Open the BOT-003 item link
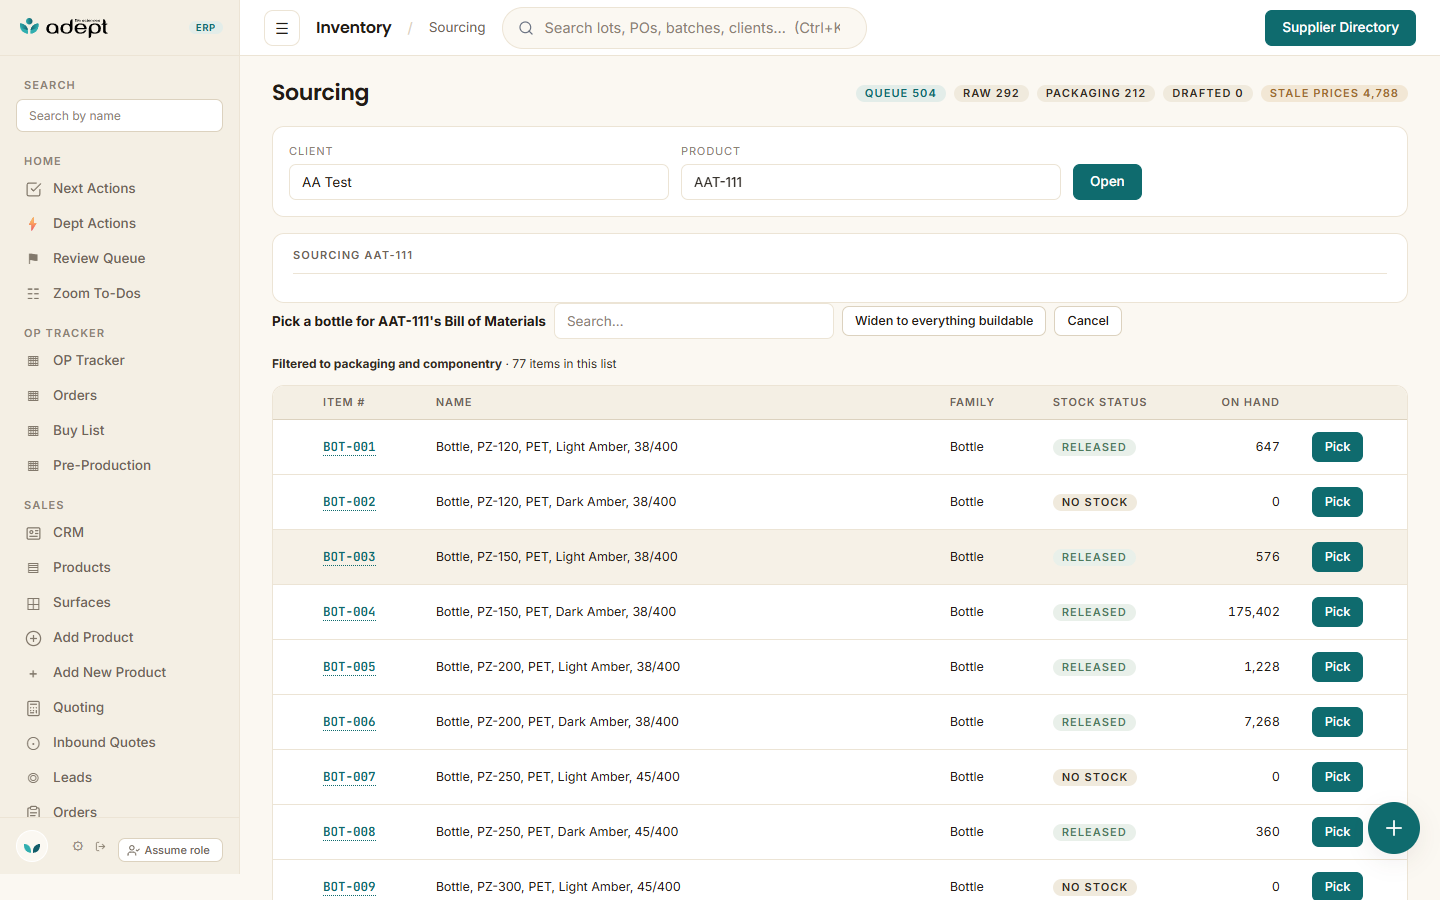The width and height of the screenshot is (1440, 900). [349, 557]
